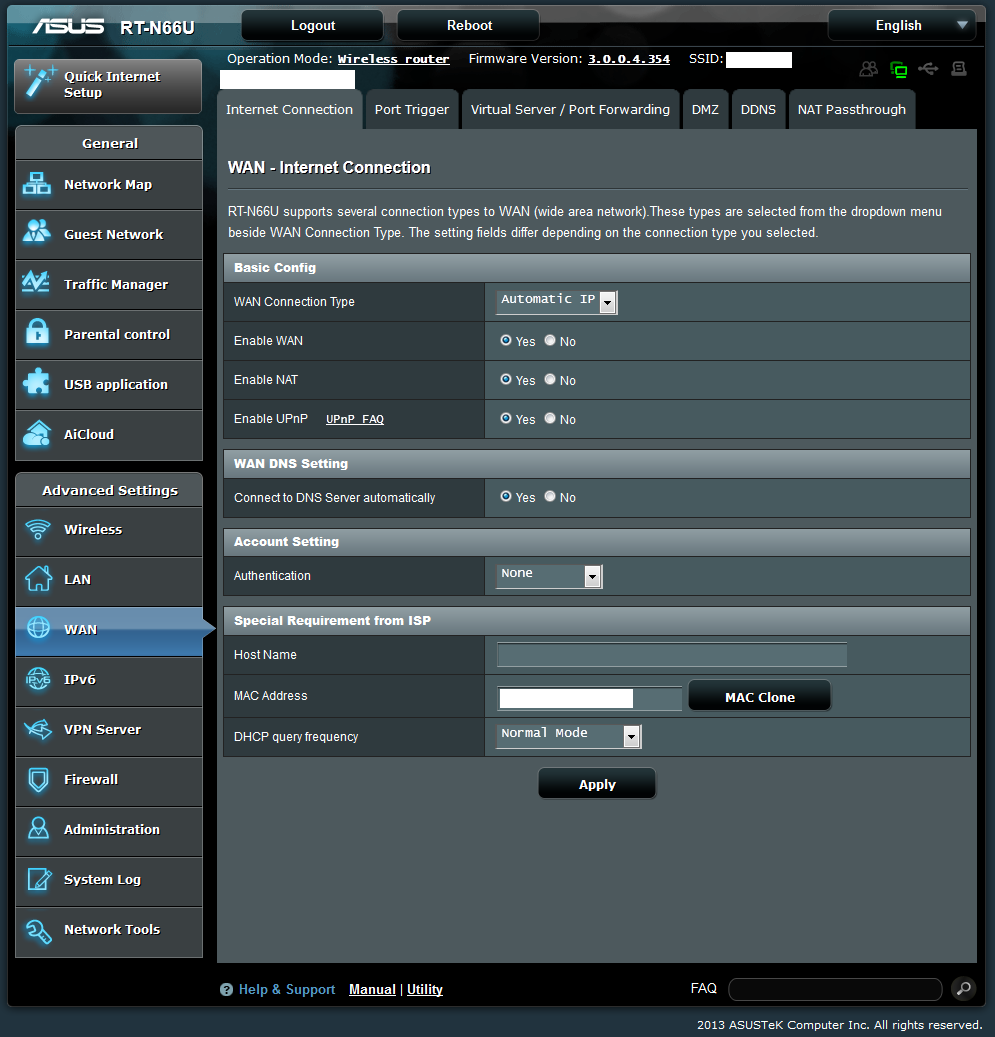The image size is (995, 1037).
Task: Switch to the NAT Passthrough tab
Action: tap(851, 109)
